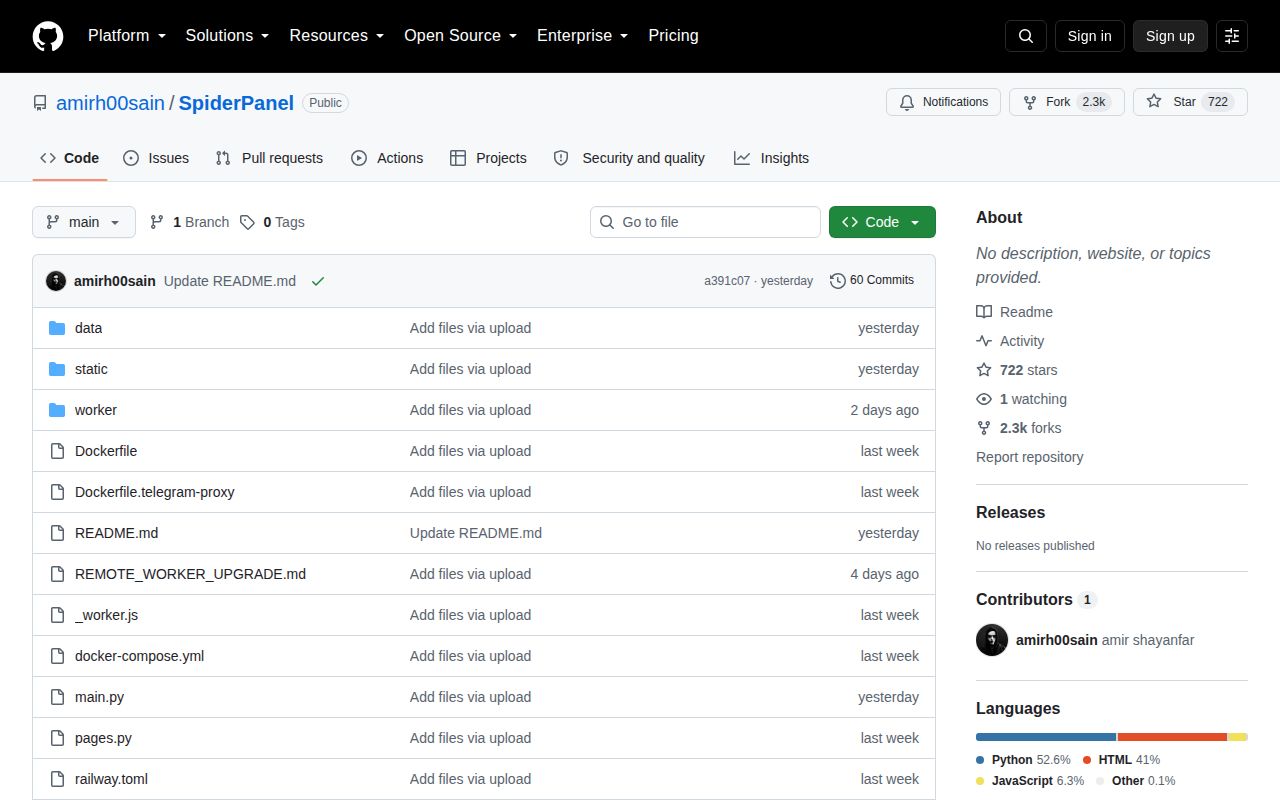The width and height of the screenshot is (1280, 800).
Task: Click commit hash a391c07
Action: [x=727, y=281]
